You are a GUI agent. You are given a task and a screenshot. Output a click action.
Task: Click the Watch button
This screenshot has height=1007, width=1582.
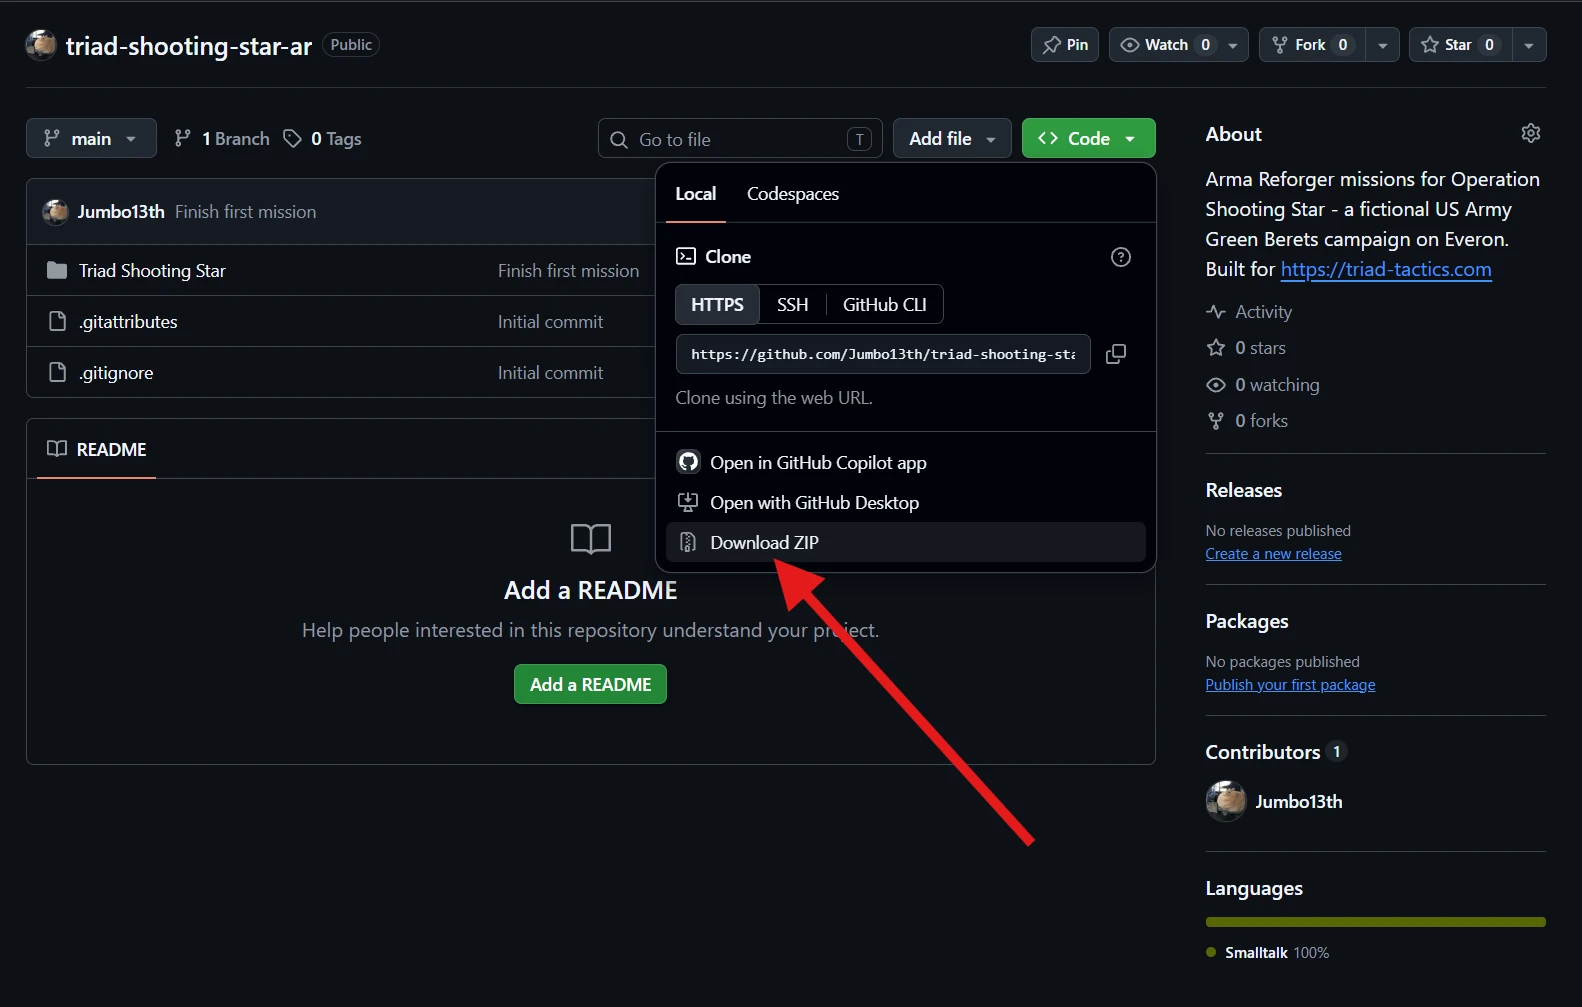coord(1163,45)
